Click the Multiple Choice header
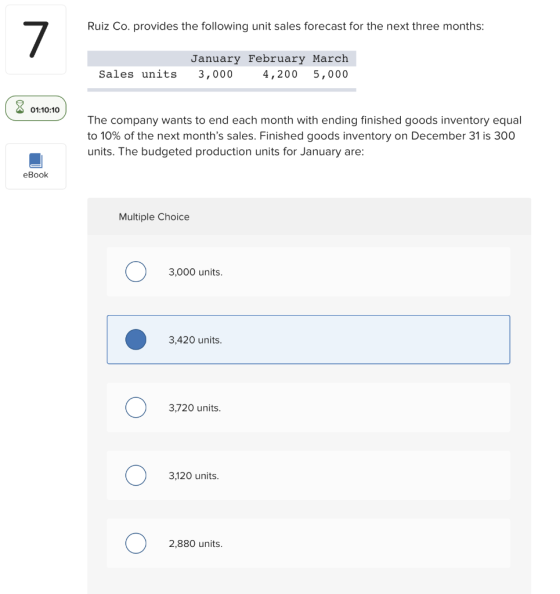560x594 pixels. 154,217
